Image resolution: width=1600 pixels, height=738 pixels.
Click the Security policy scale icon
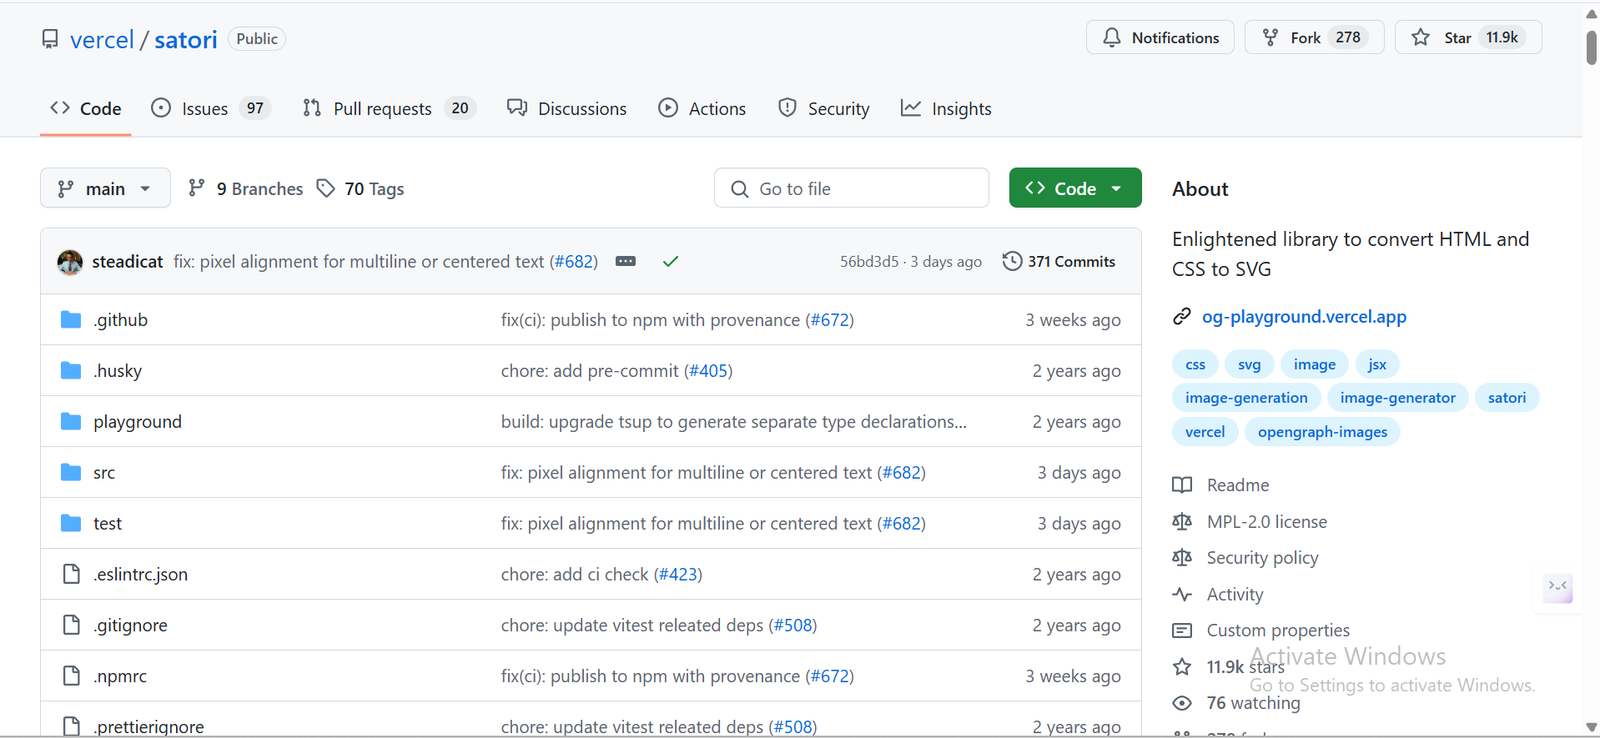point(1182,558)
